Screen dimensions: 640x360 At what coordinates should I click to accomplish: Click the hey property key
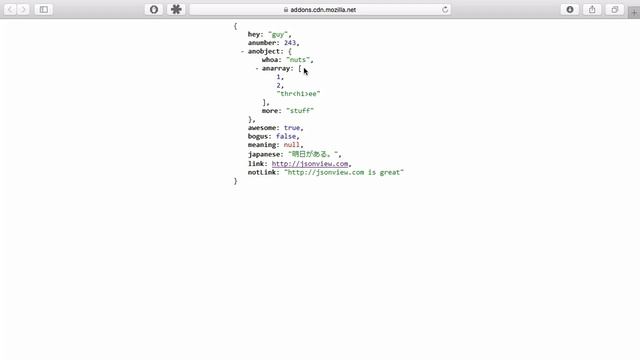[x=254, y=34]
